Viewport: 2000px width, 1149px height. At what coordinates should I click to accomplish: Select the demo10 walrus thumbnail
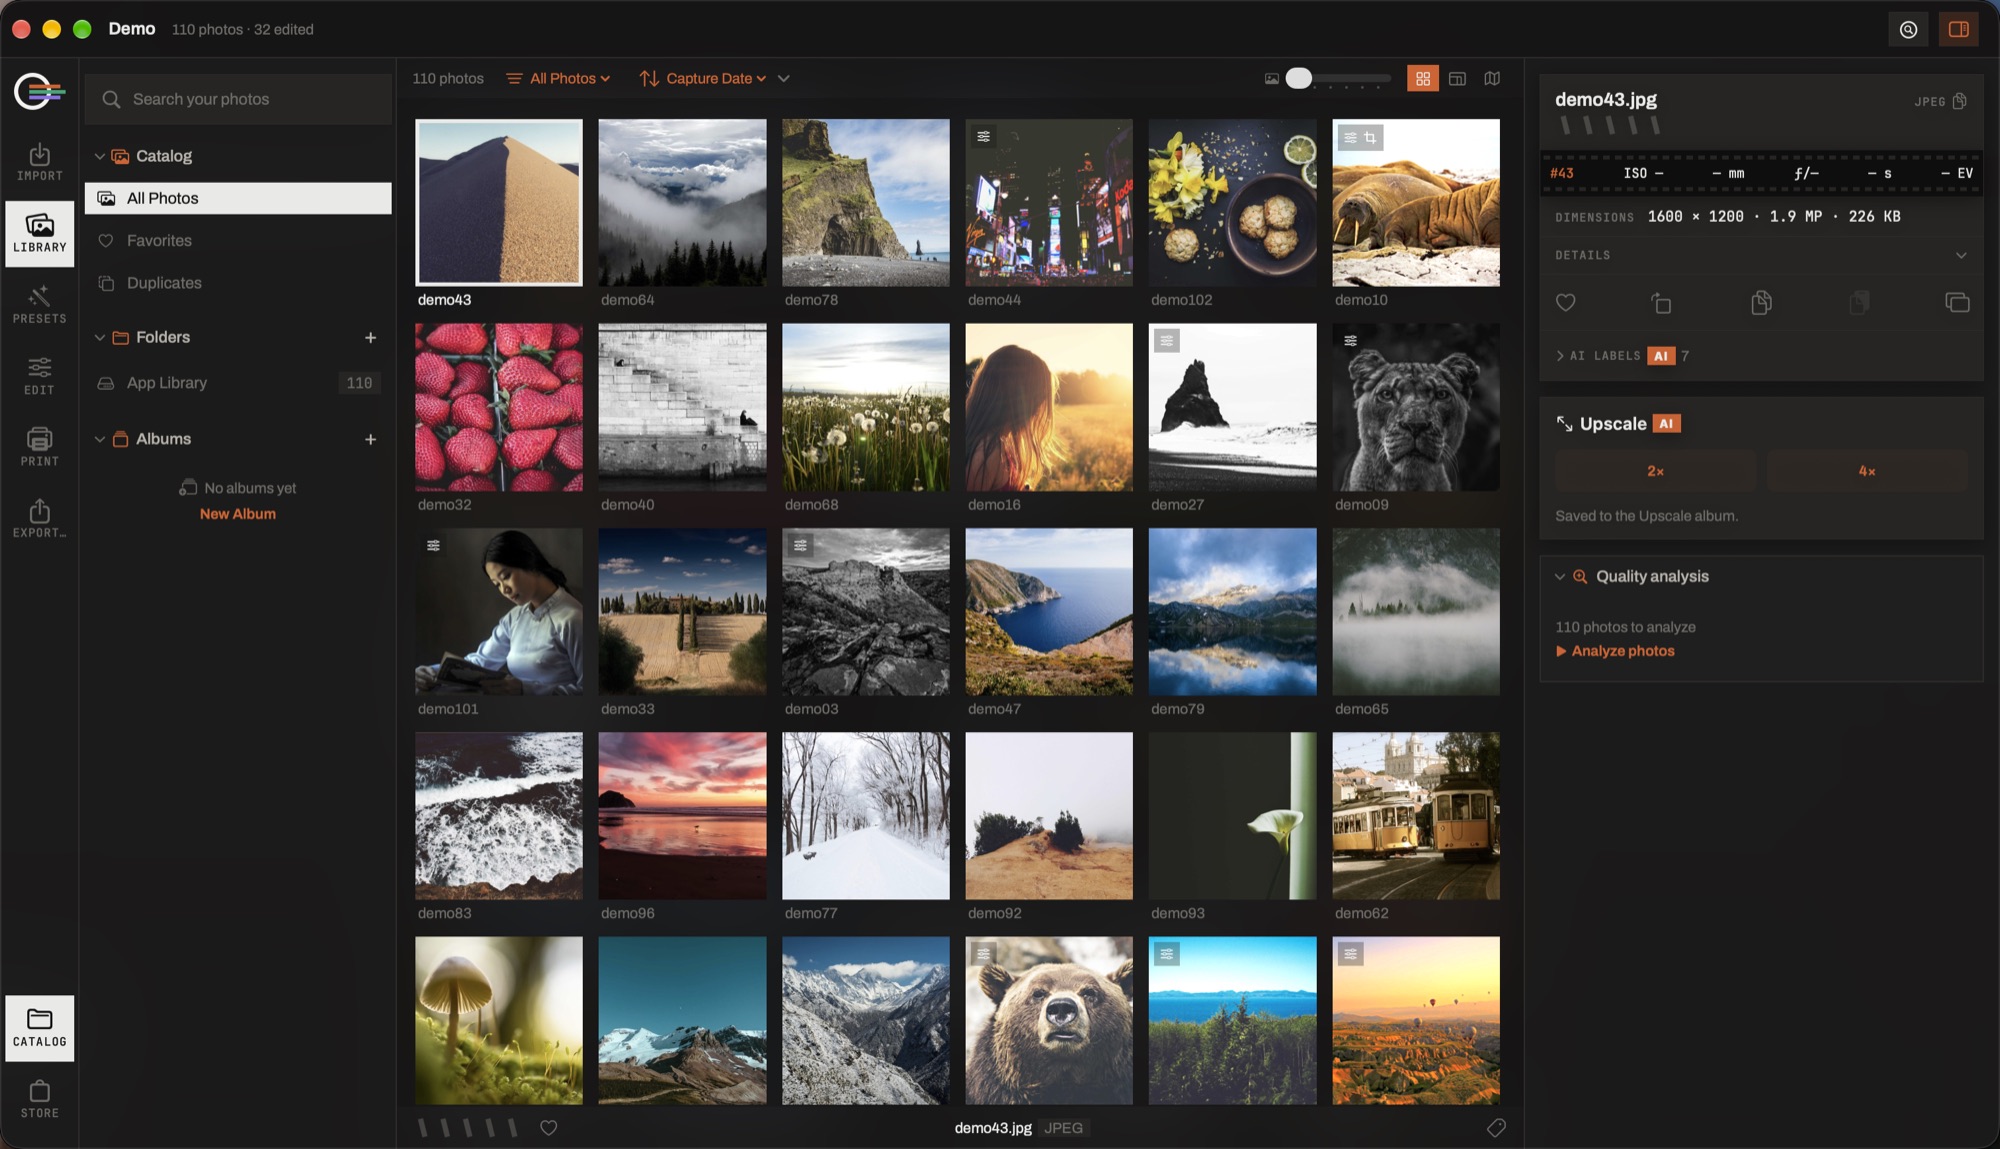point(1415,203)
